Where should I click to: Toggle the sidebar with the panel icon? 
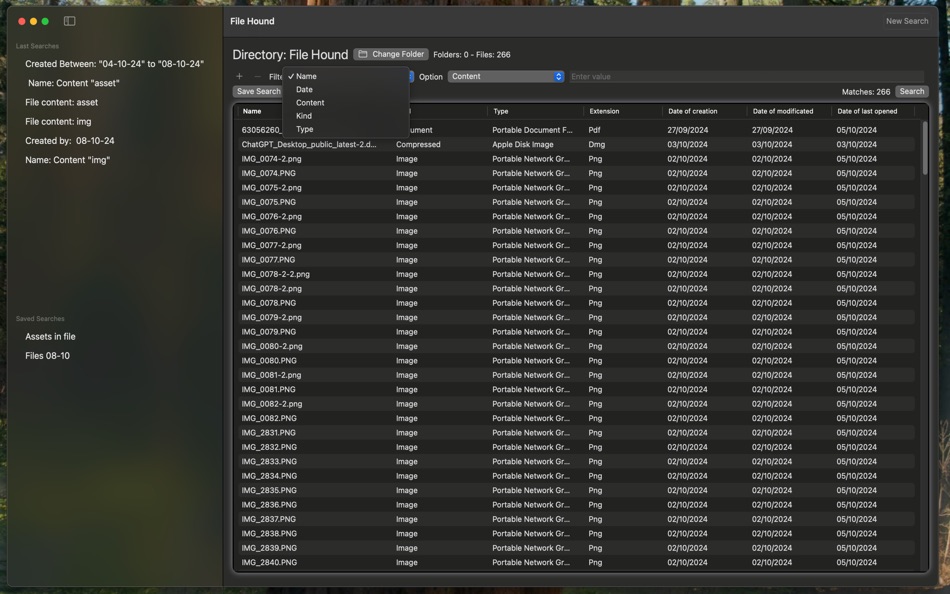pos(70,21)
